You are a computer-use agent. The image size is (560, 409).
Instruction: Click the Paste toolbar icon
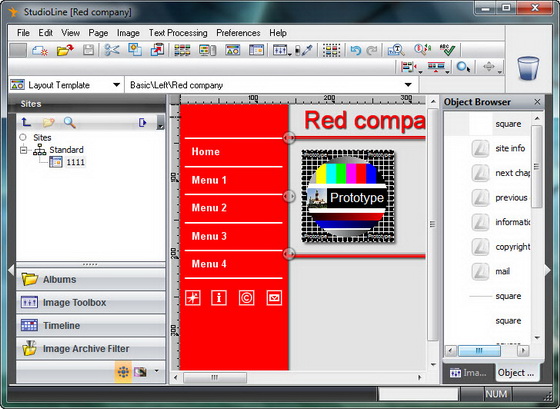157,50
